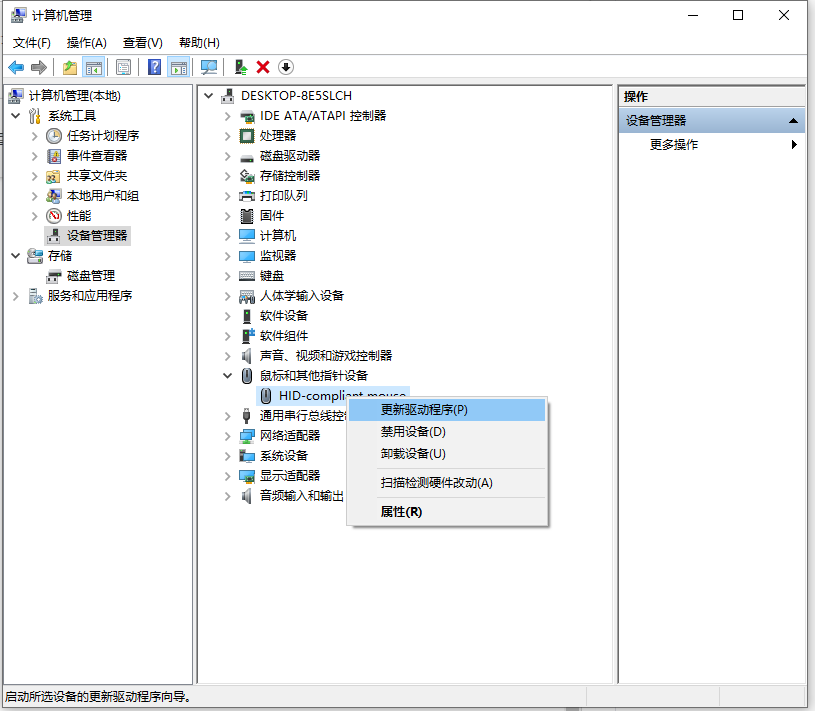This screenshot has height=711, width=815.
Task: Collapse the 设备管理器 actions section header
Action: coord(794,121)
